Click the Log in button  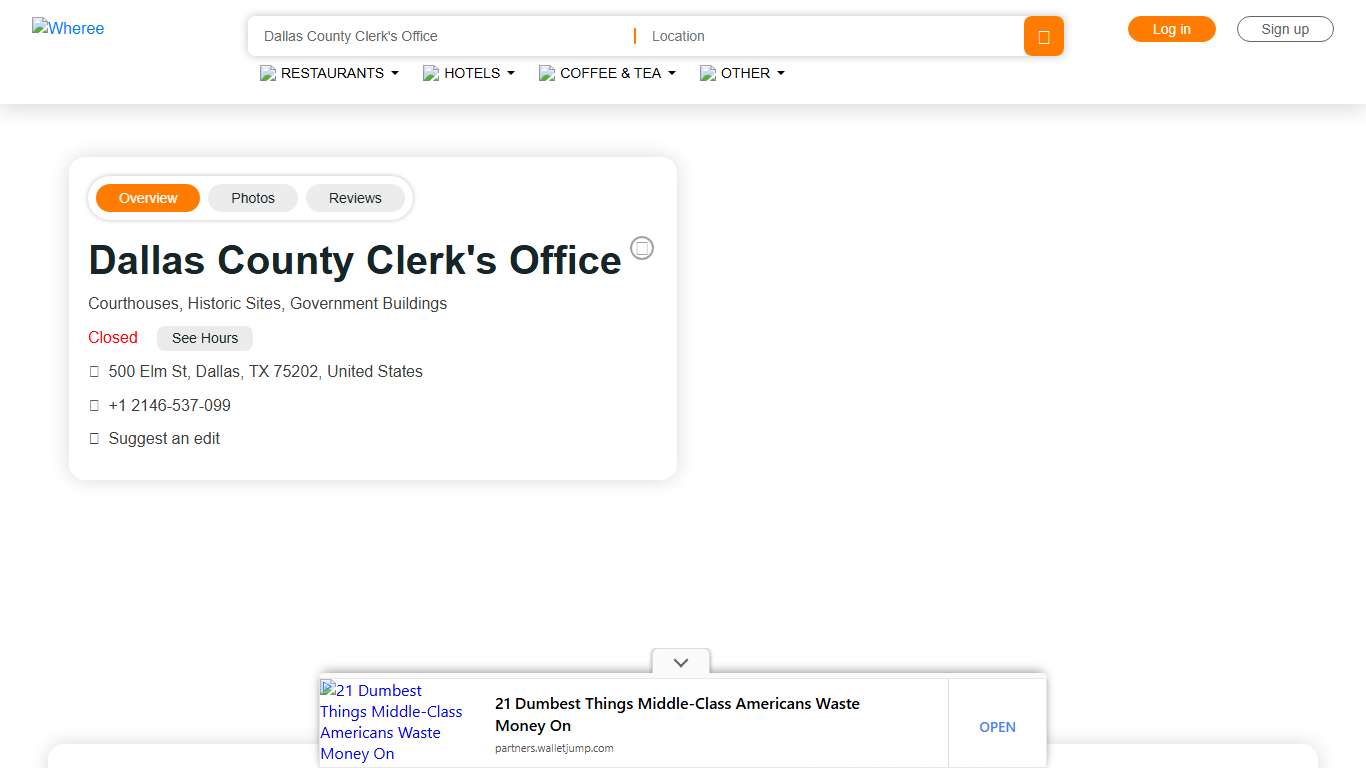1171,29
